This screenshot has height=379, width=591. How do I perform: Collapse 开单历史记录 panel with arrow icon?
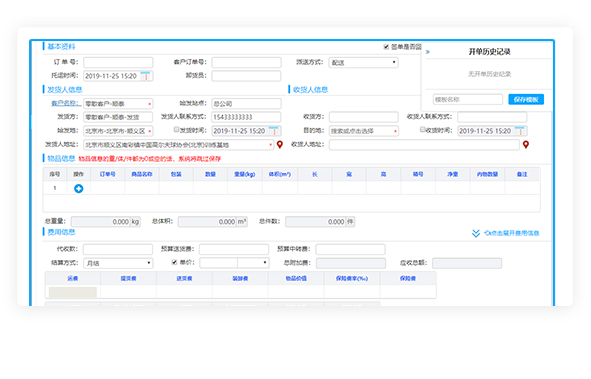click(428, 52)
